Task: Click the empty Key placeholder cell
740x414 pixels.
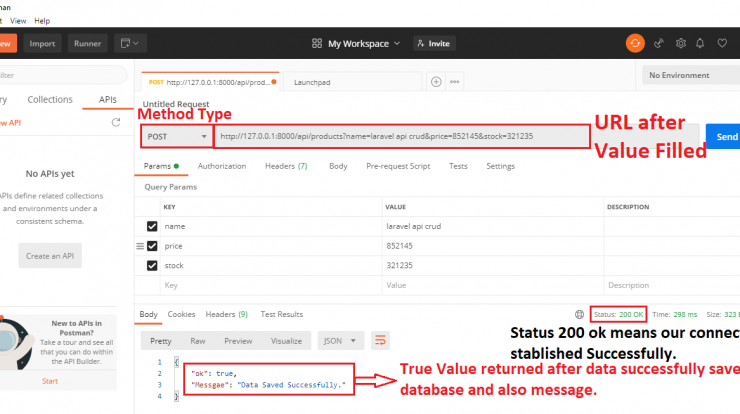Action: tap(271, 285)
